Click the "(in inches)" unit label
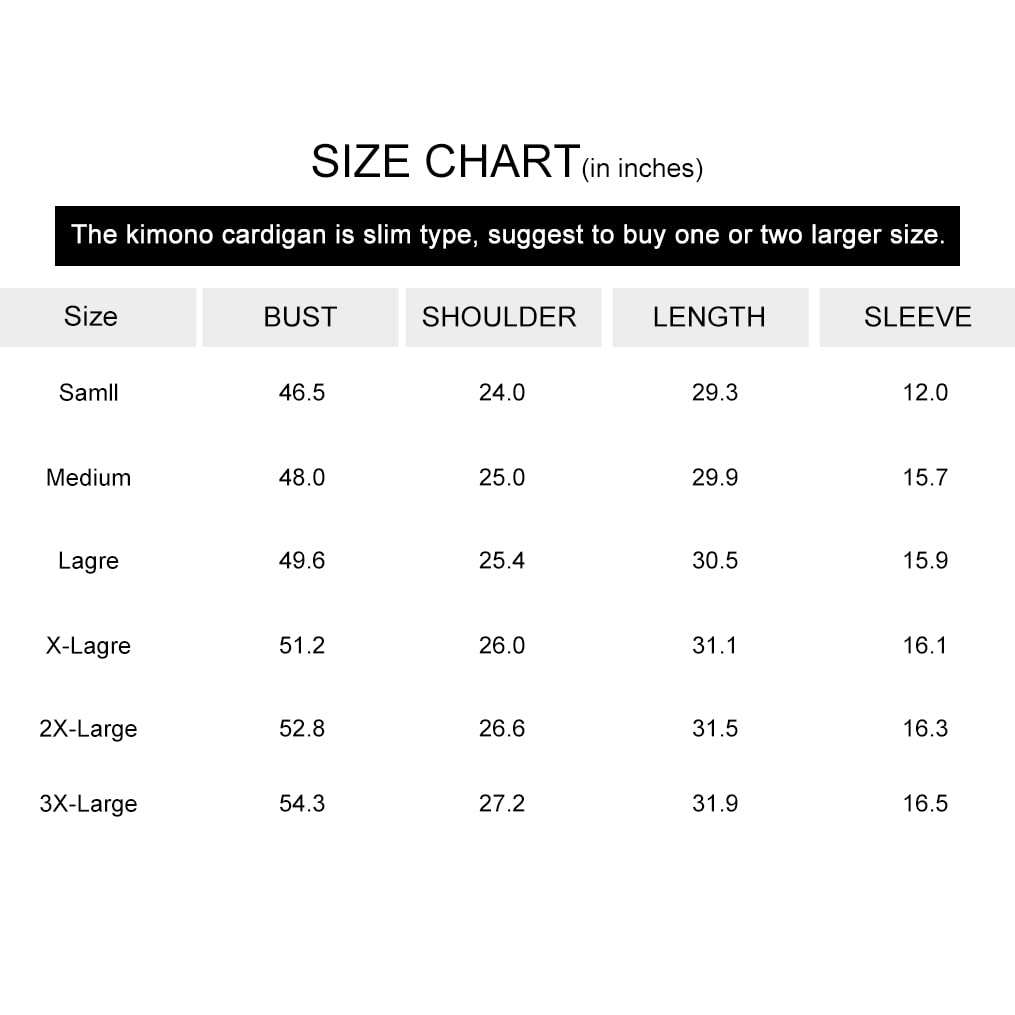Image resolution: width=1015 pixels, height=1015 pixels. (x=643, y=169)
